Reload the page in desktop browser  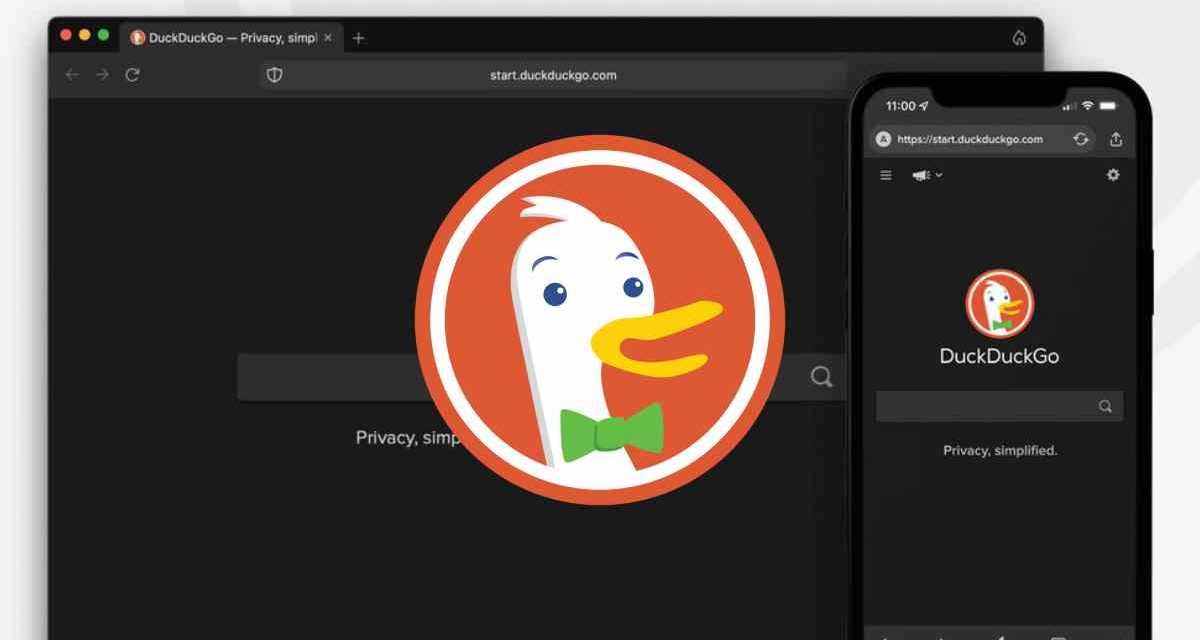(132, 75)
